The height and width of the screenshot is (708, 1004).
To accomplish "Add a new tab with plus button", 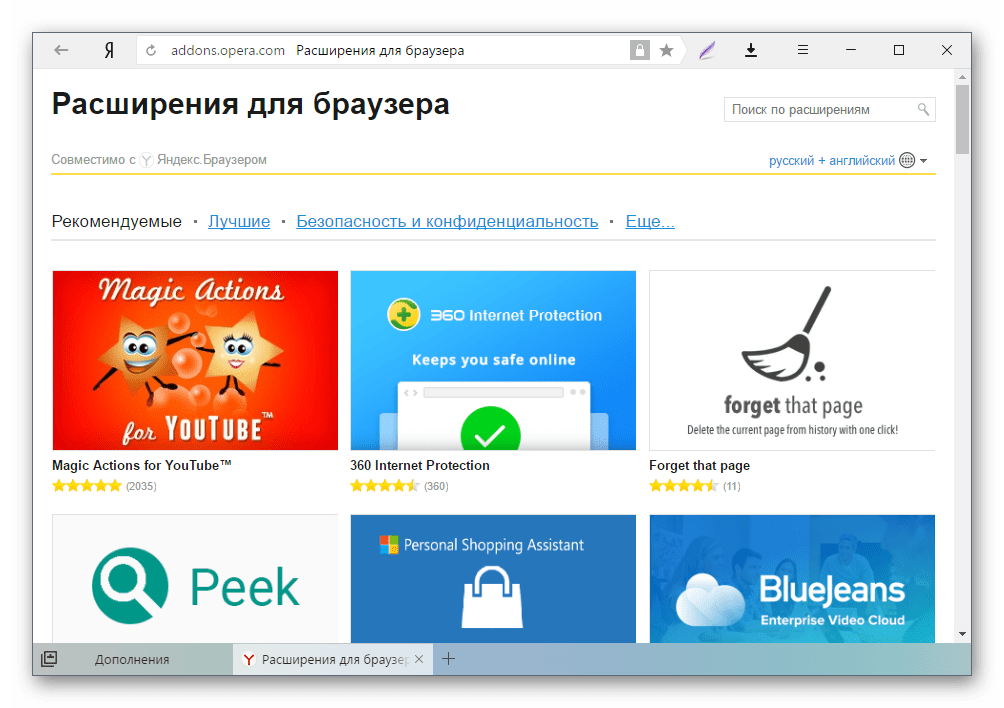I will pos(449,659).
